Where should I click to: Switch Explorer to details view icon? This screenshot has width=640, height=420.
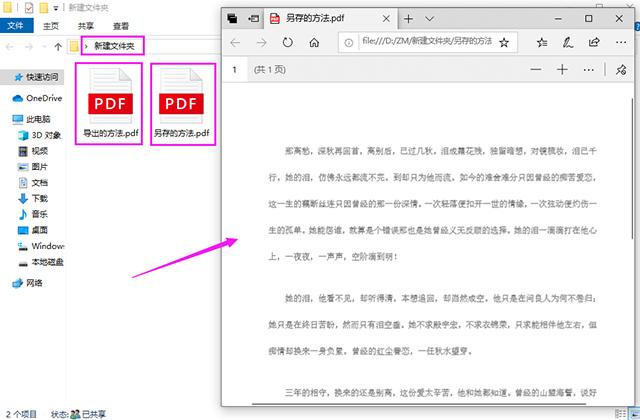point(620,413)
